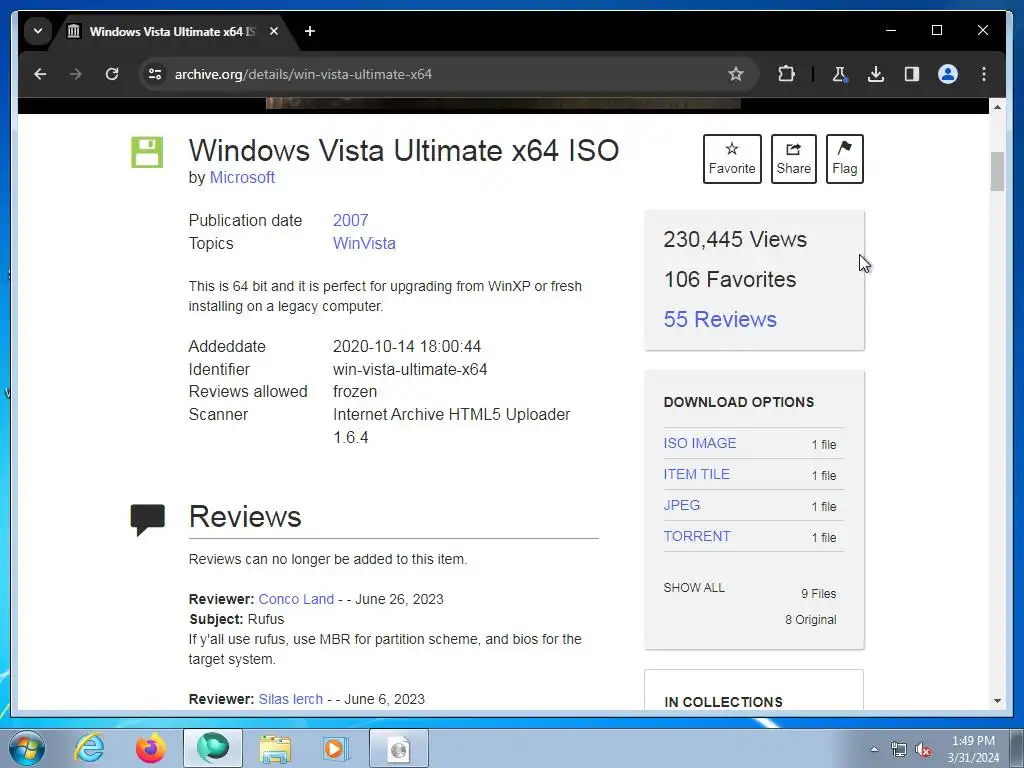Image resolution: width=1024 pixels, height=768 pixels.
Task: Reload the archive.org page
Action: (x=112, y=74)
